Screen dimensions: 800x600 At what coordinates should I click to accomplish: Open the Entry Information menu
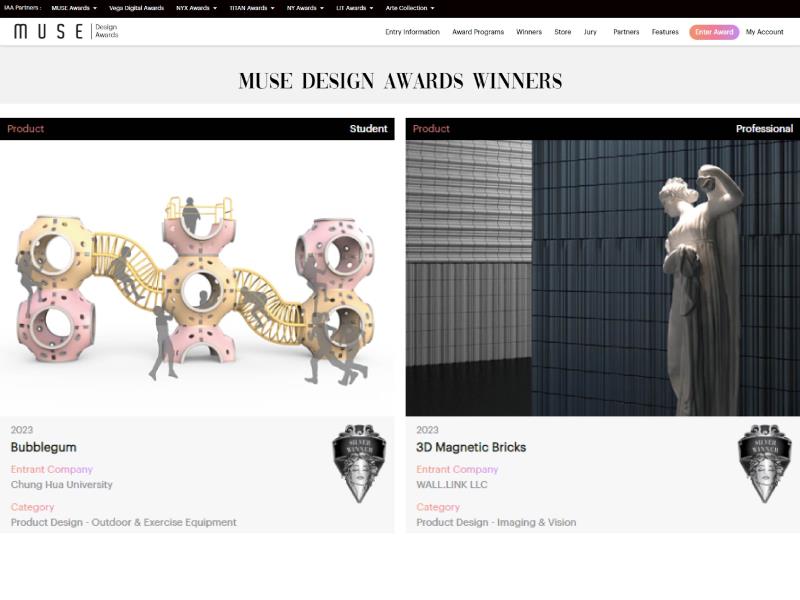tap(412, 32)
